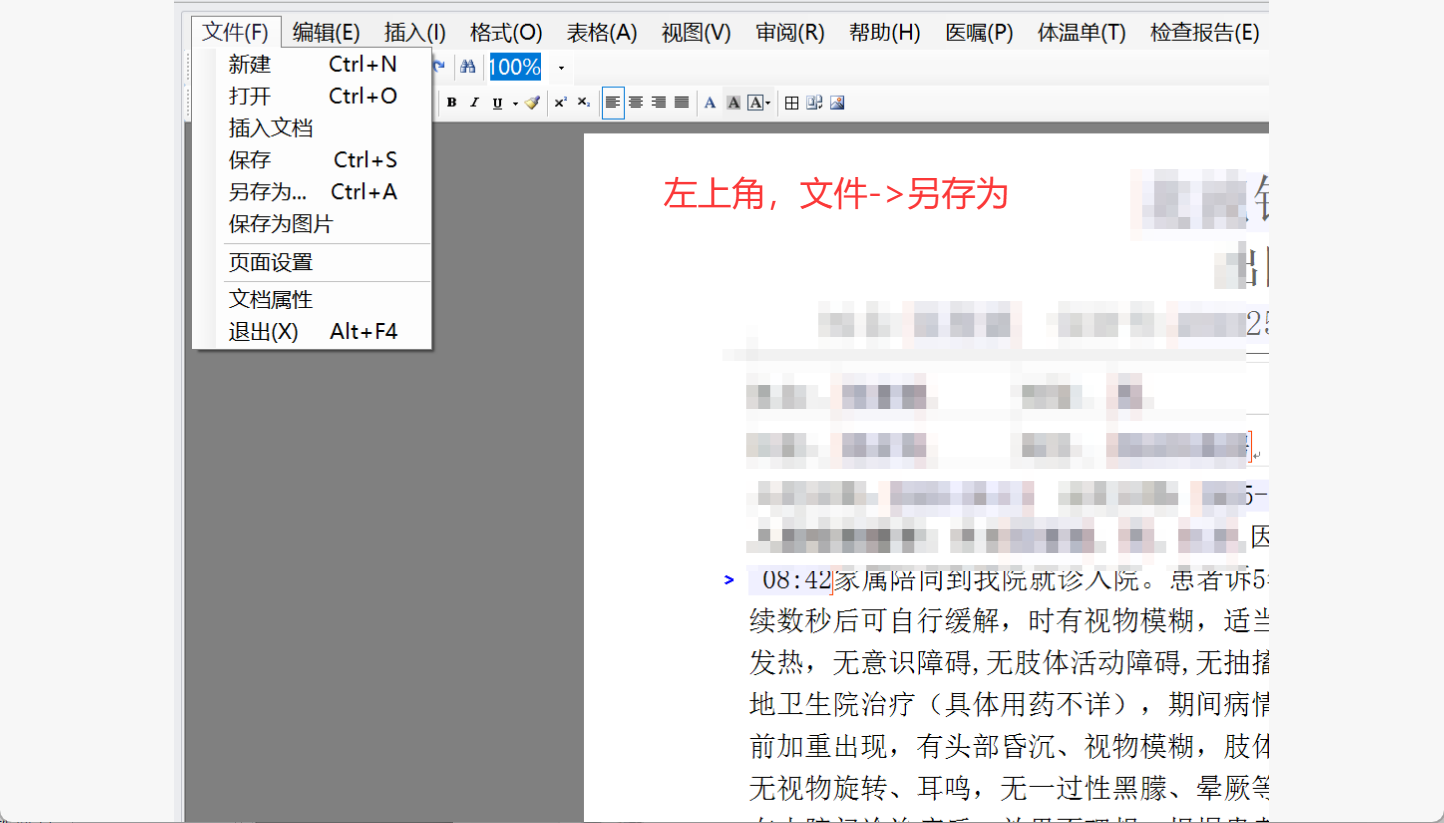Image resolution: width=1444 pixels, height=823 pixels.
Task: Click 页面设置 in the File menu
Action: (x=271, y=263)
